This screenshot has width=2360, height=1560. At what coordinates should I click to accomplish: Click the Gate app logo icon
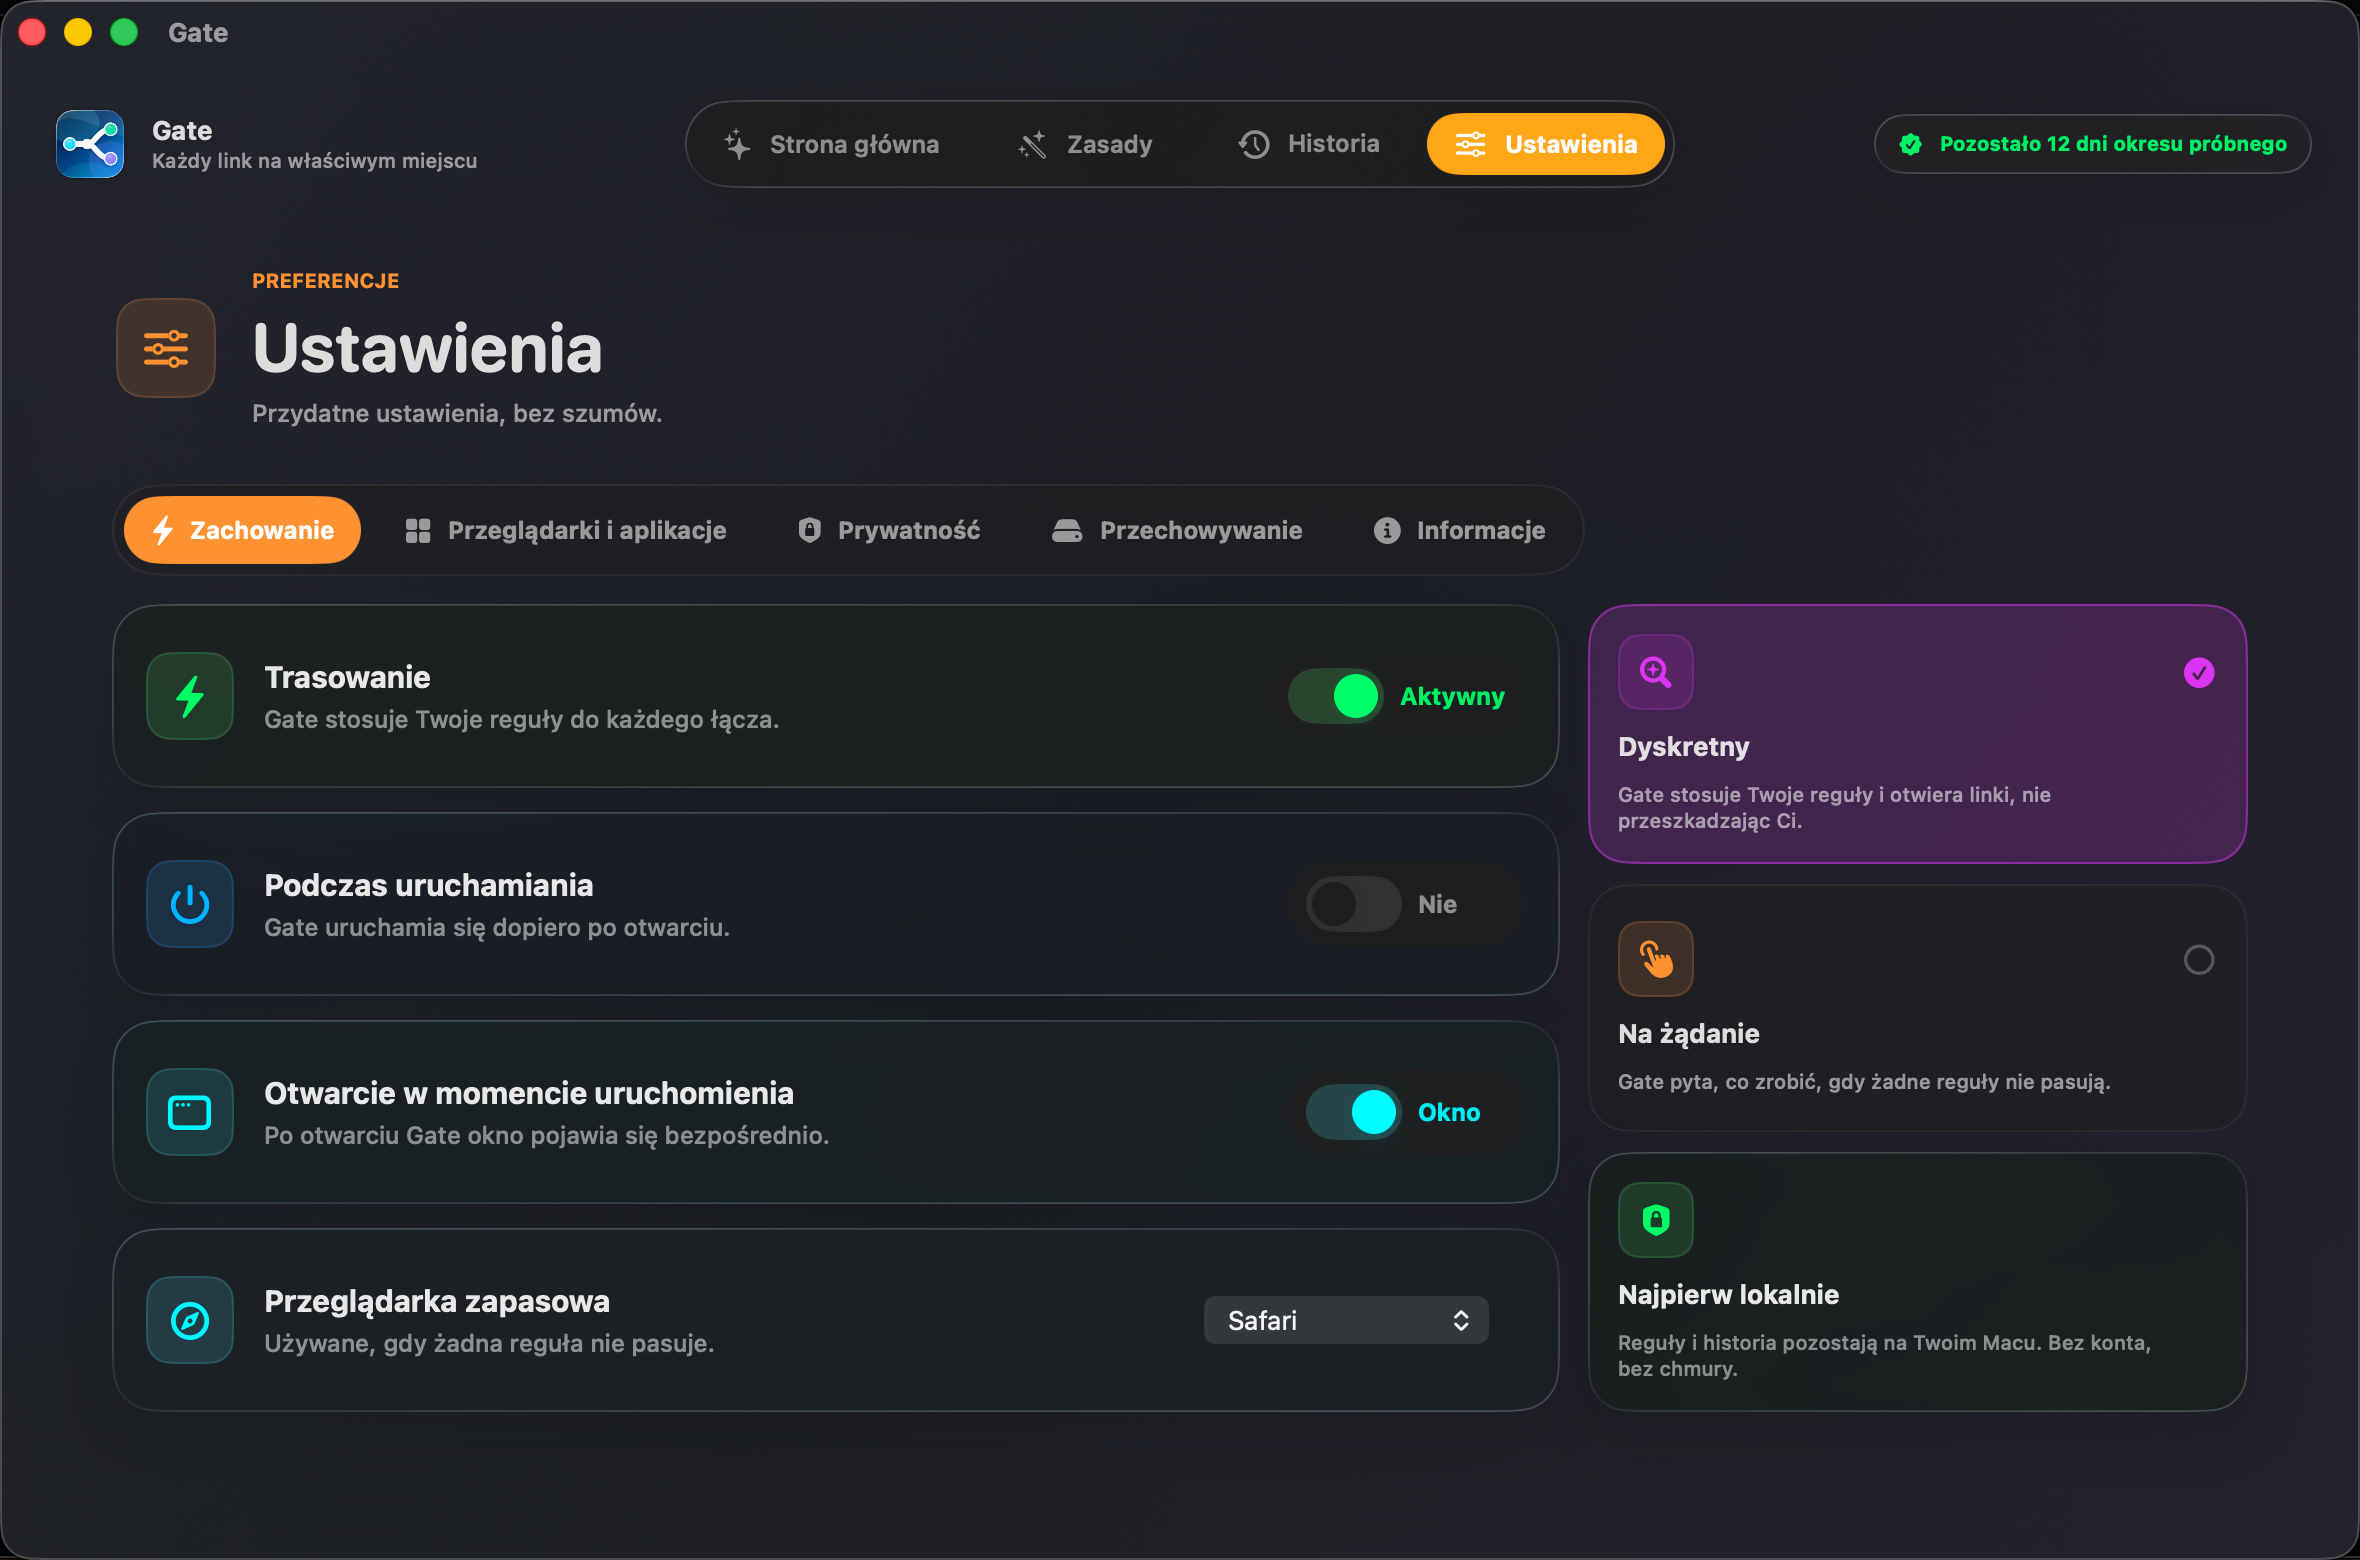click(90, 144)
